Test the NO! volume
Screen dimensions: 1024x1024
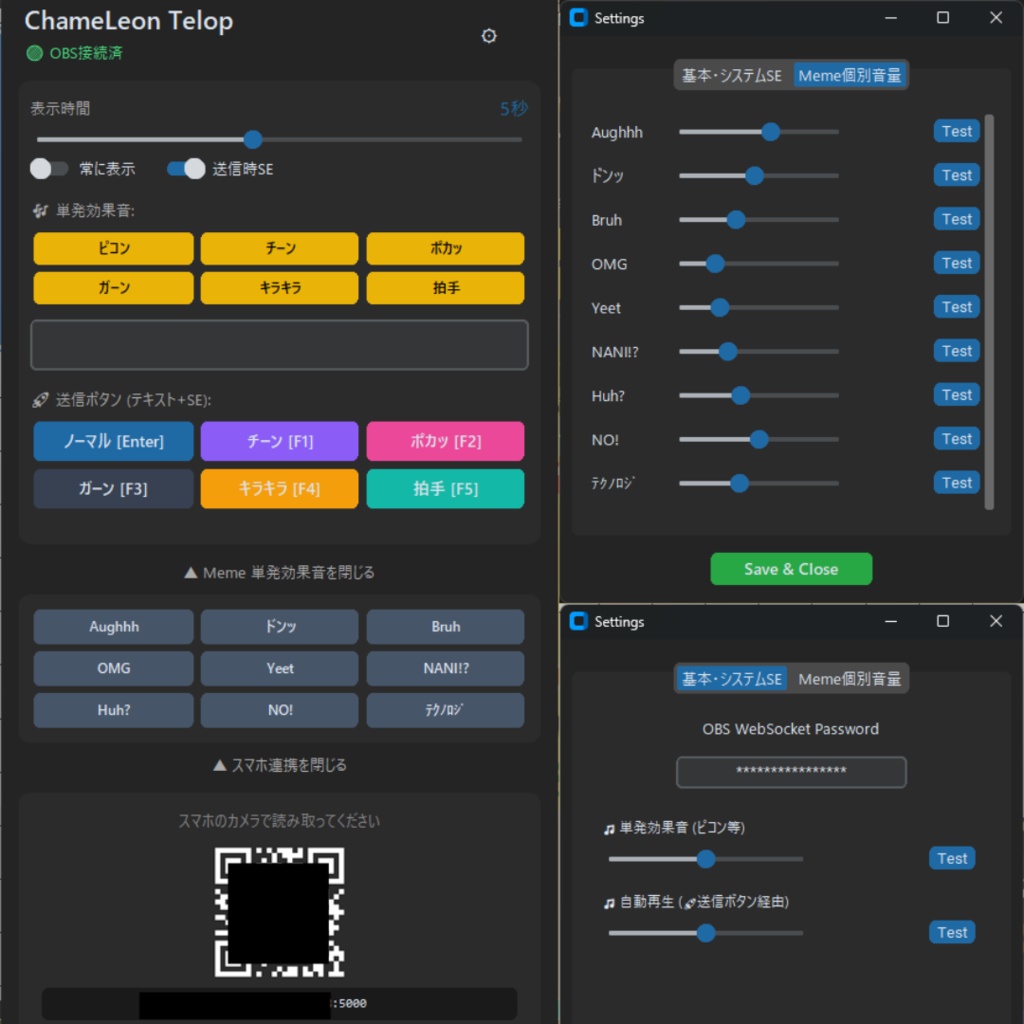(x=956, y=439)
